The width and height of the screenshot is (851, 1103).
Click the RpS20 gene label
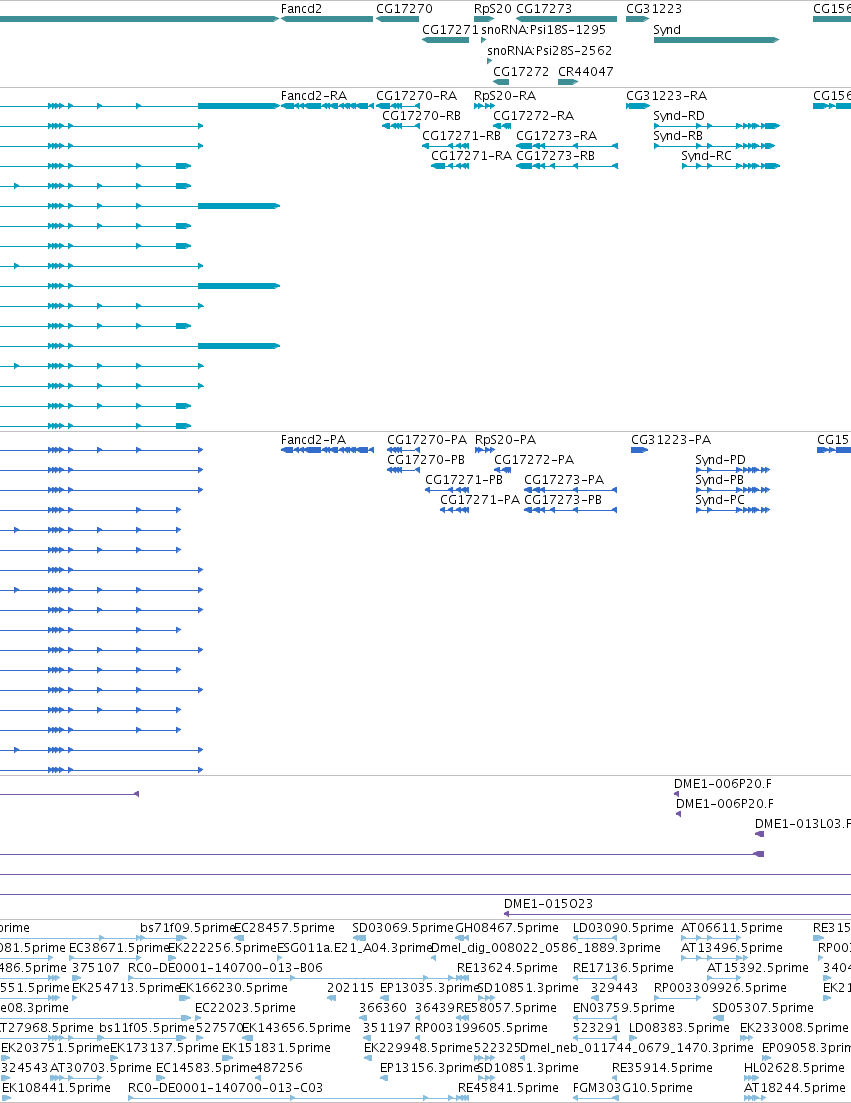pyautogui.click(x=492, y=9)
